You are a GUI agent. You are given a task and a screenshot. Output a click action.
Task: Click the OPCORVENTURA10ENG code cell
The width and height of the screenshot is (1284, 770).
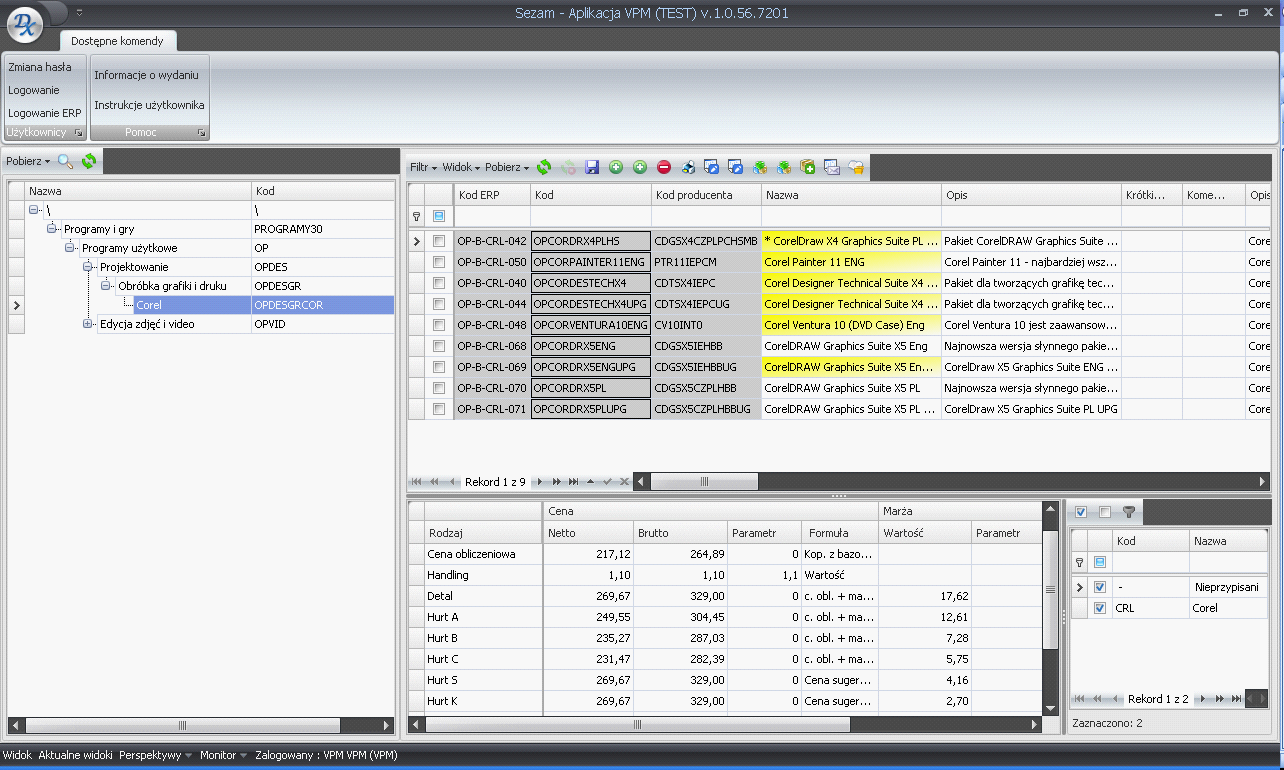coord(591,325)
